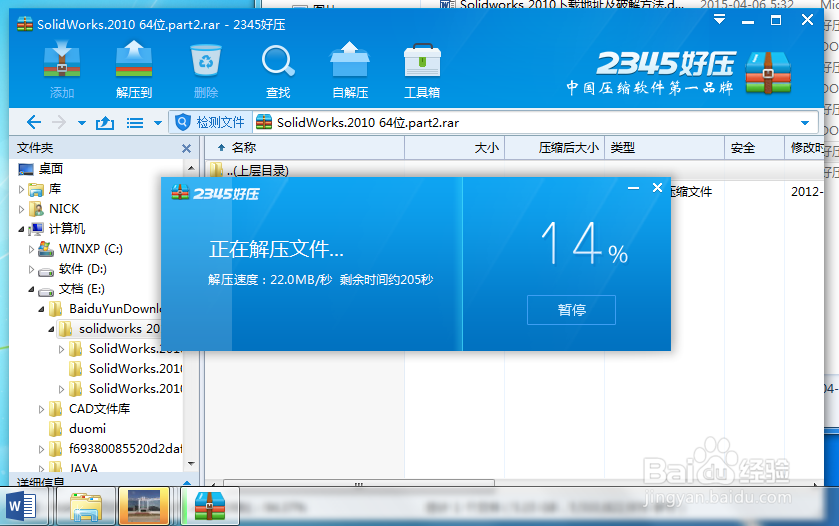Select the BaiduYunDownload folder
The width and height of the screenshot is (839, 526).
tap(115, 309)
